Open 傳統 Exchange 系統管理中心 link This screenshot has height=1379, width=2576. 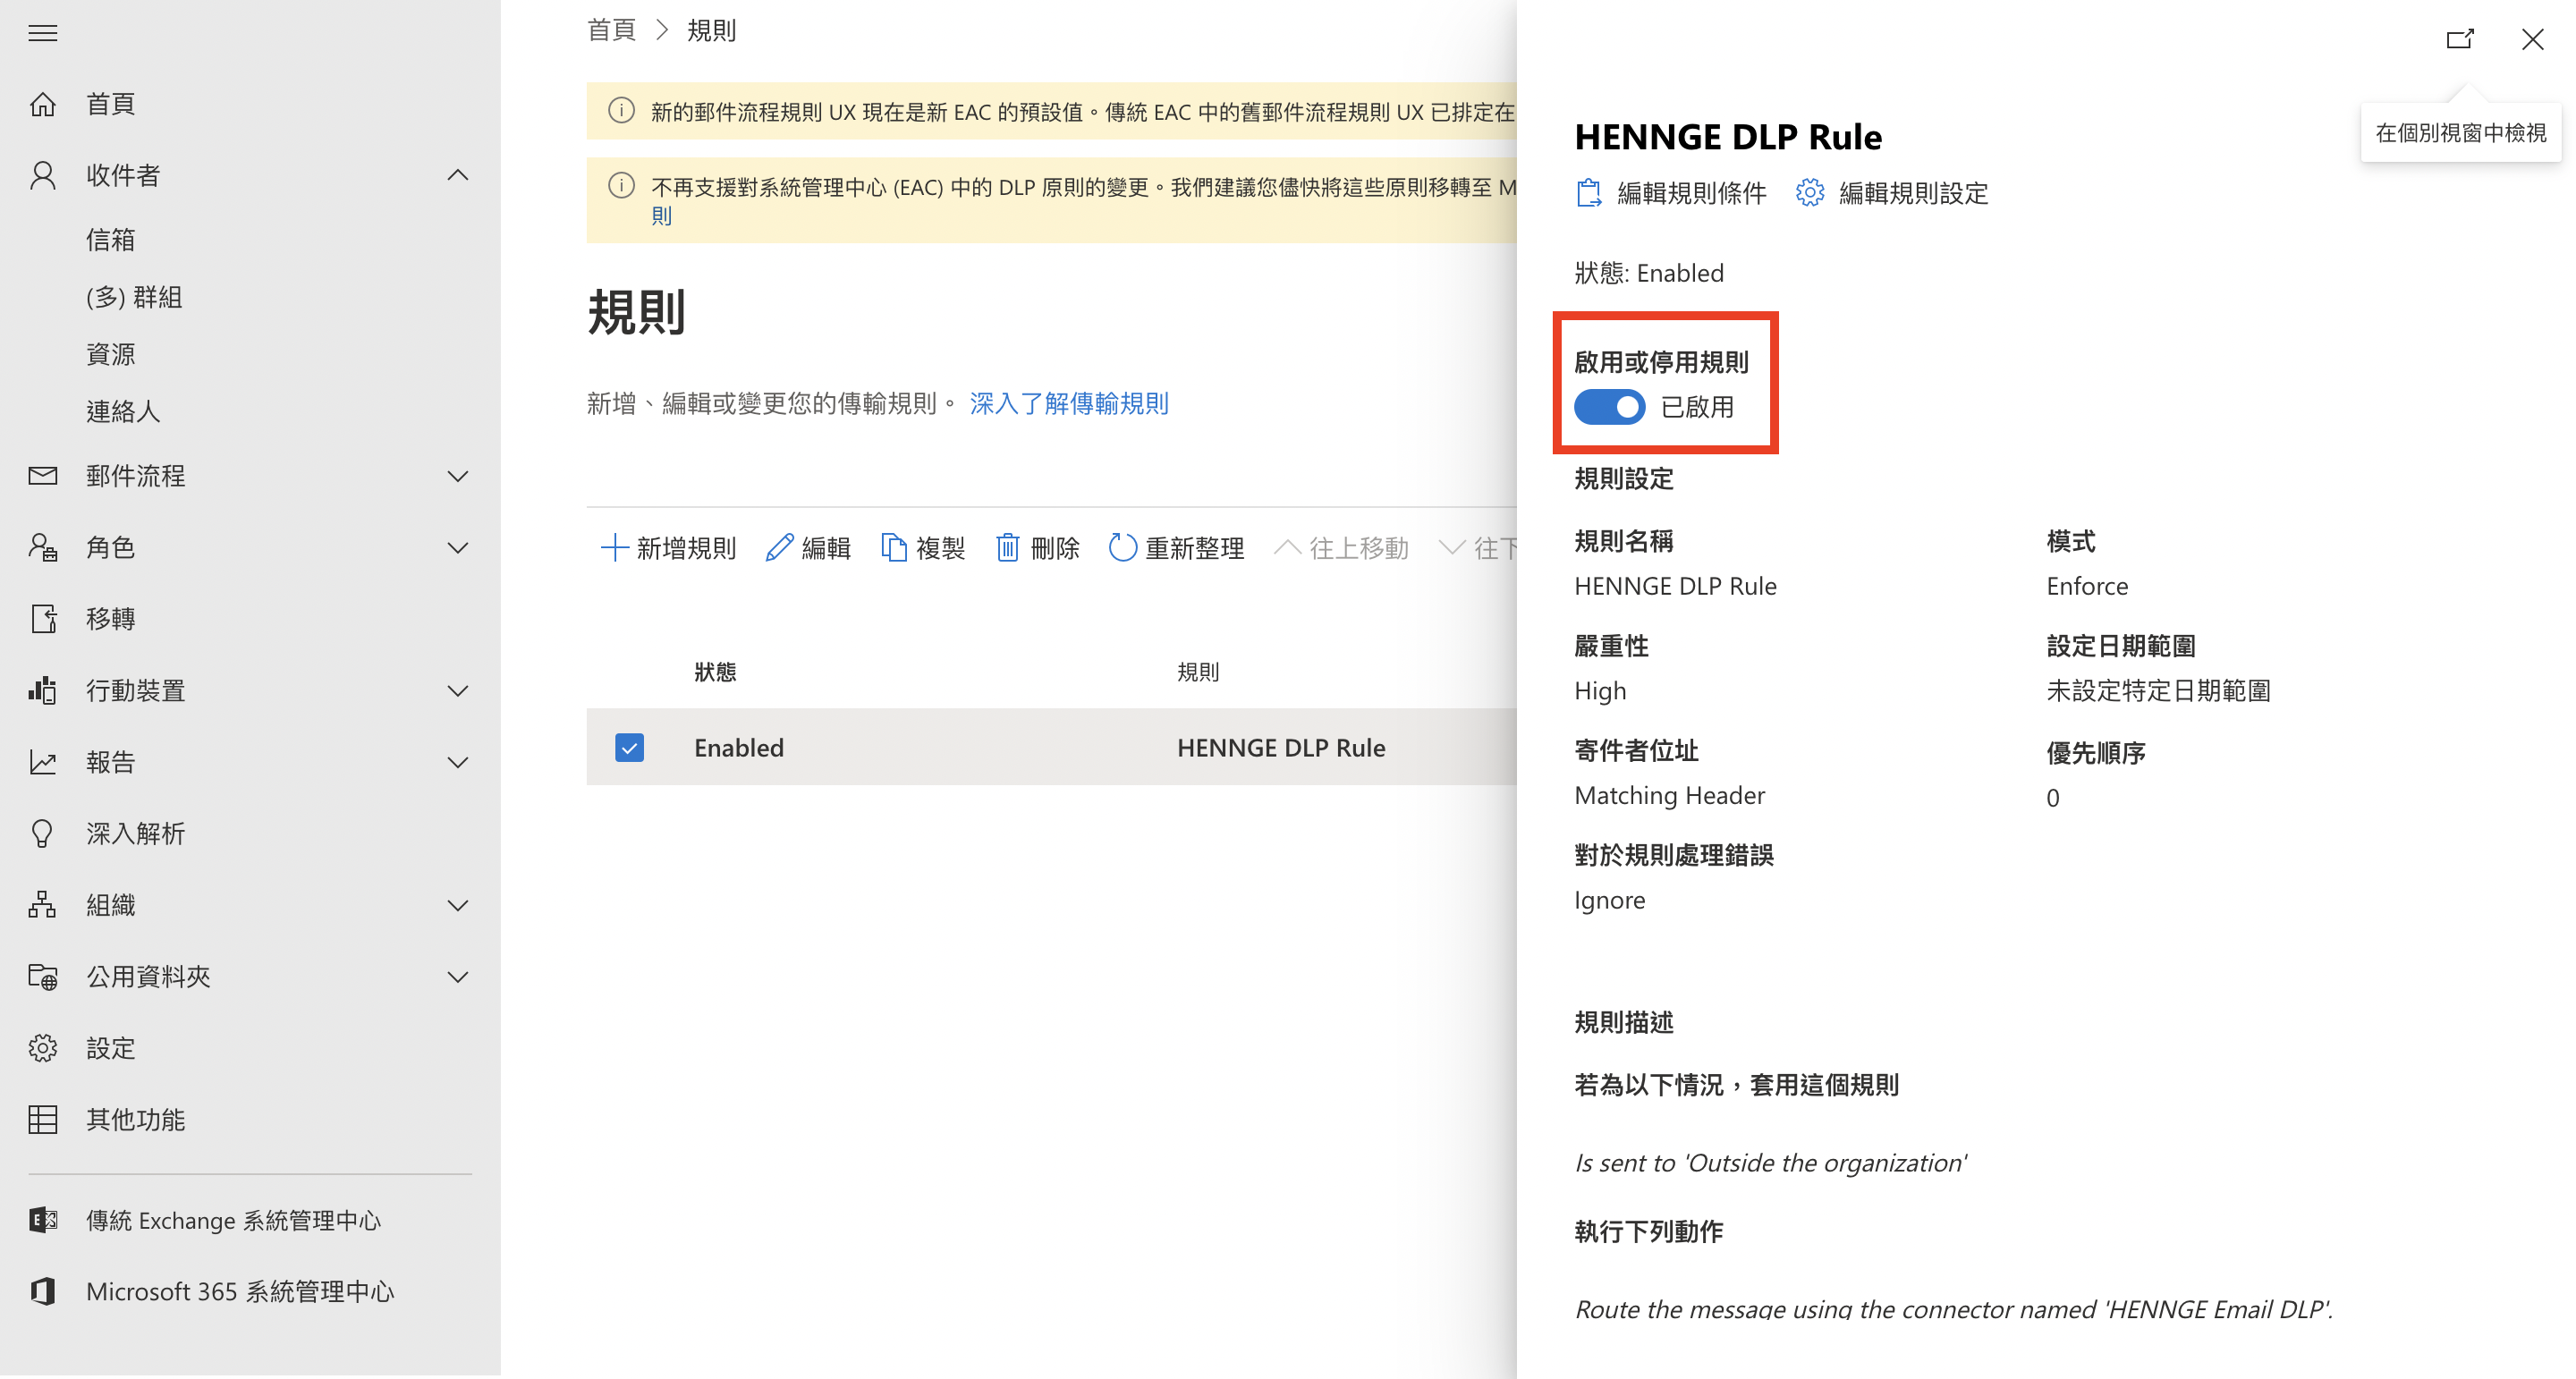pos(234,1220)
